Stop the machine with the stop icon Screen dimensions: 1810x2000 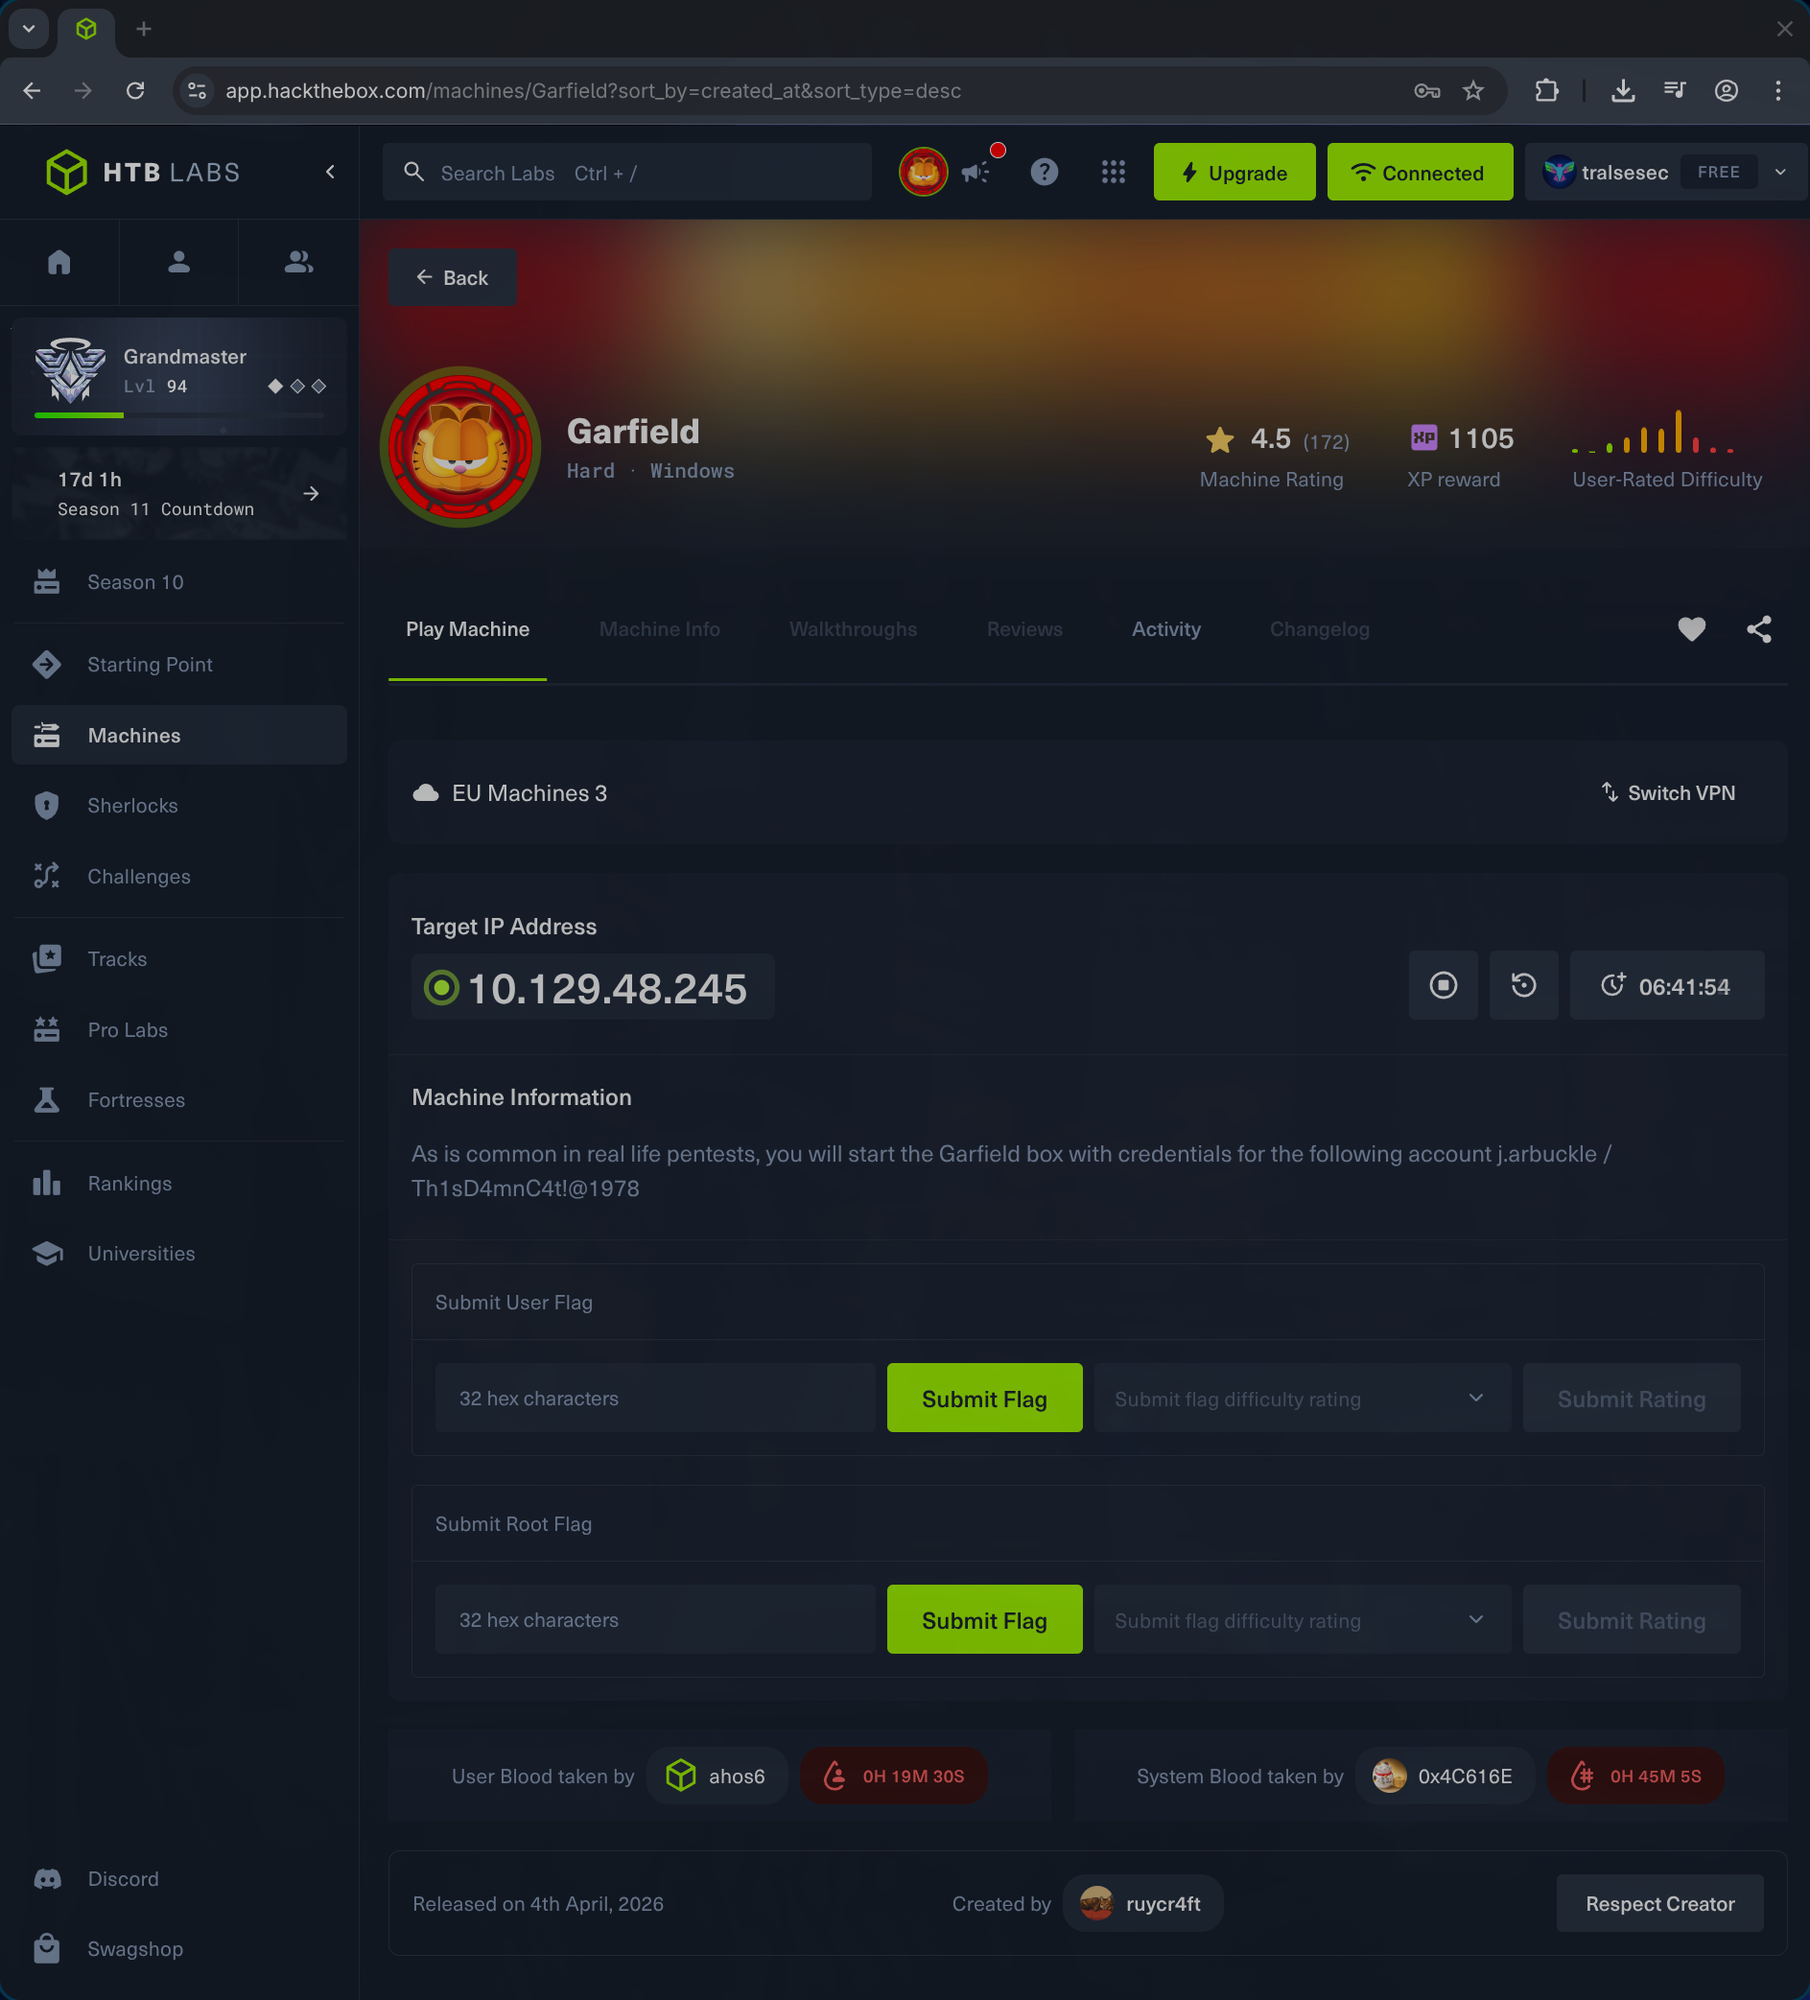tap(1443, 985)
